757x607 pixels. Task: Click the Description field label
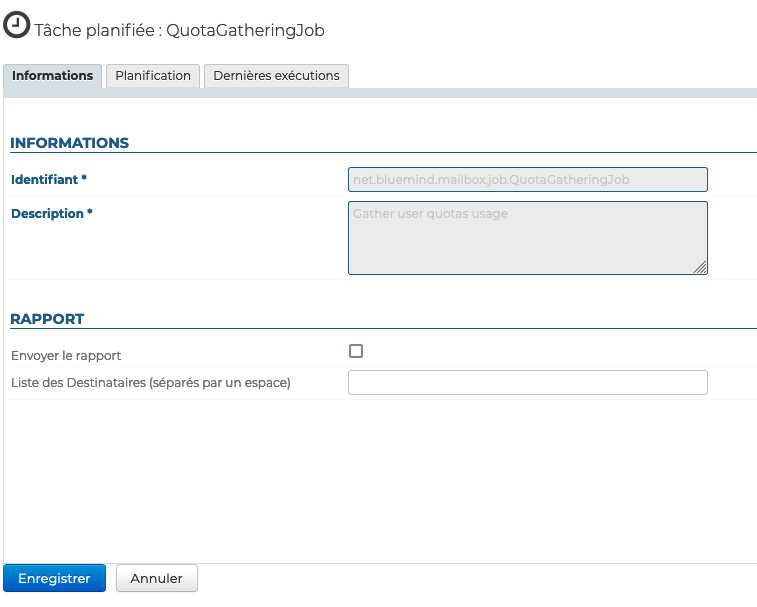(x=47, y=213)
